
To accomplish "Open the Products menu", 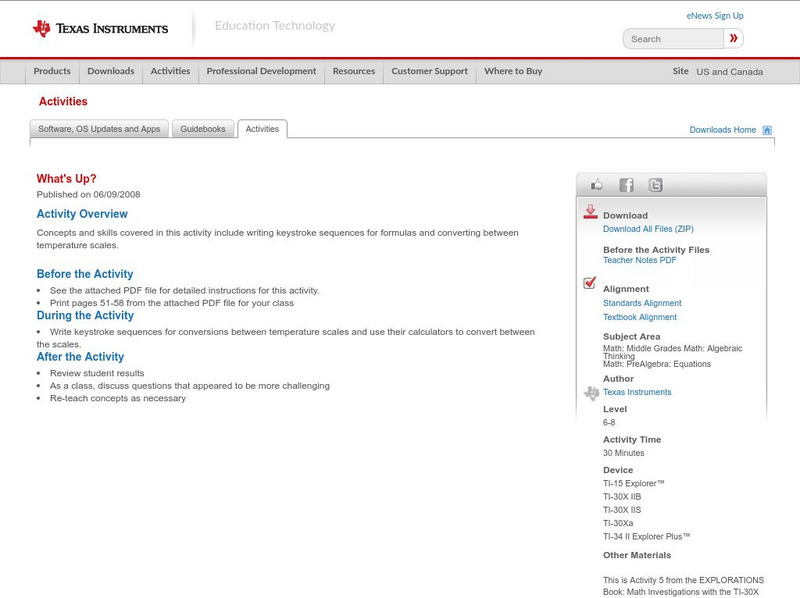I will 52,71.
